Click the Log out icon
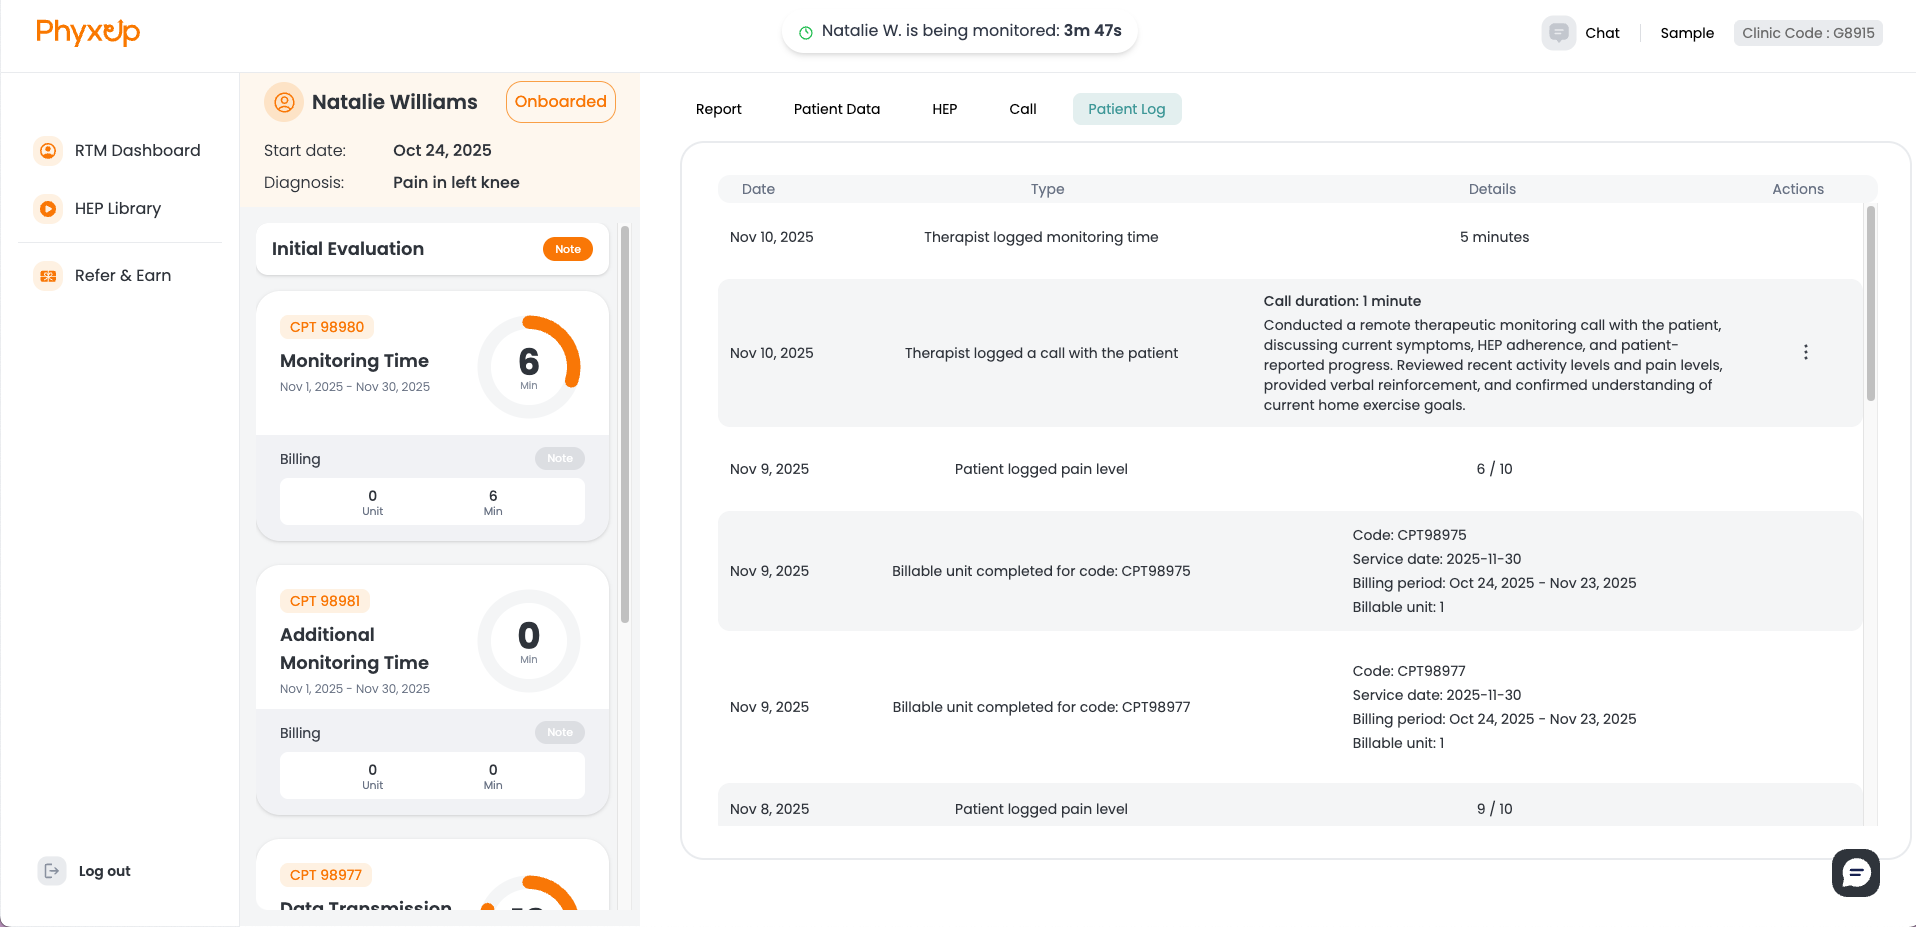This screenshot has width=1916, height=927. point(51,870)
